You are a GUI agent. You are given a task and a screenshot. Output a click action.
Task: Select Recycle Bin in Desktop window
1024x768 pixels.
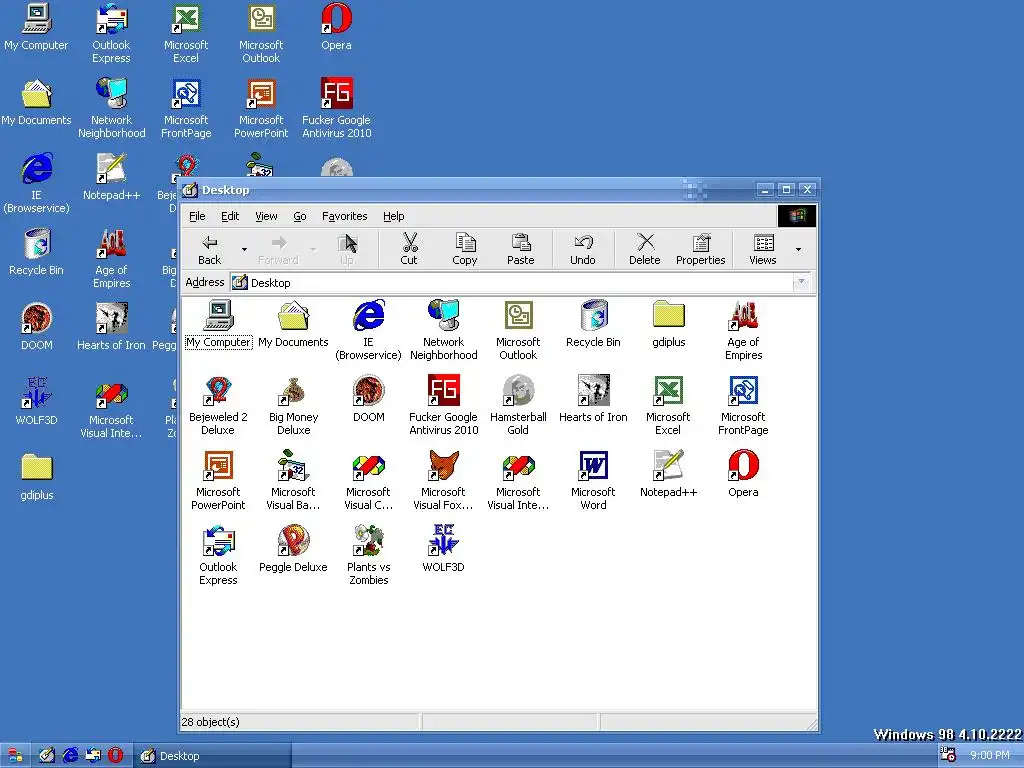(593, 325)
